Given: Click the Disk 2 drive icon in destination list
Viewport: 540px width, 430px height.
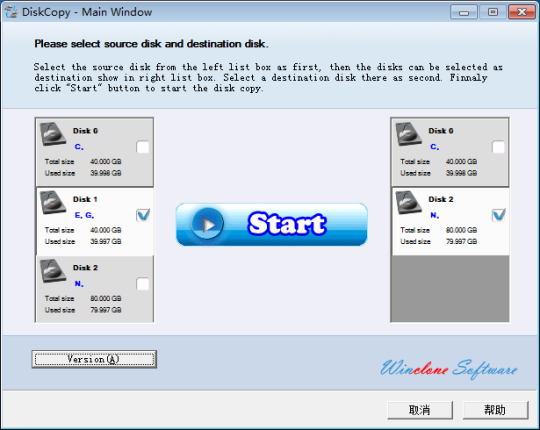Looking at the screenshot, I should coord(408,203).
